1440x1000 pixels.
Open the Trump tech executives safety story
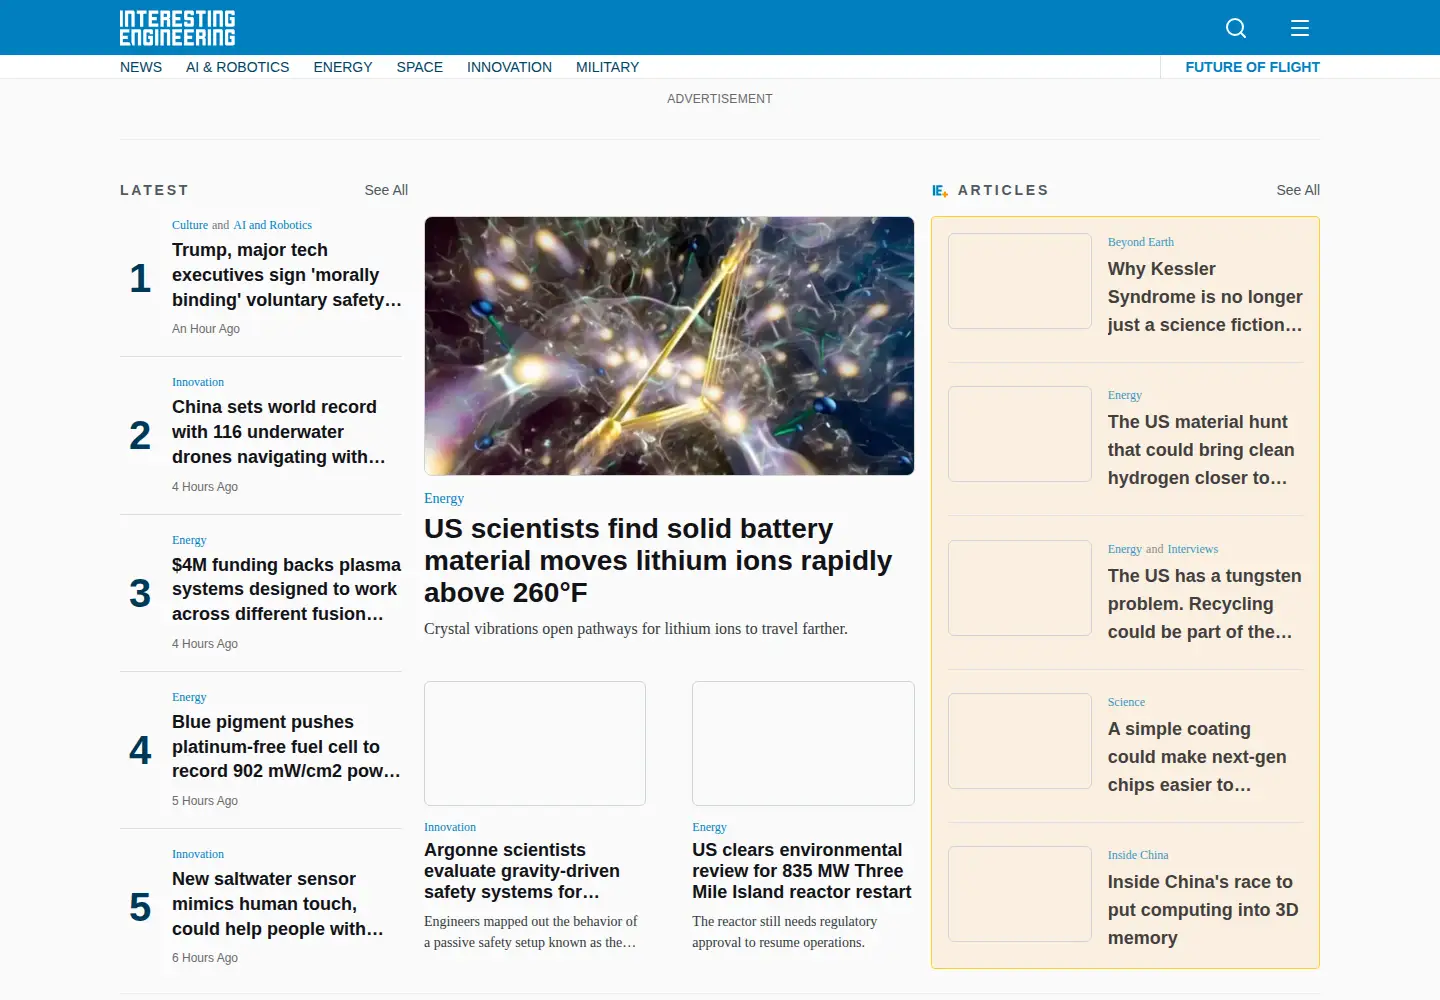(x=287, y=275)
